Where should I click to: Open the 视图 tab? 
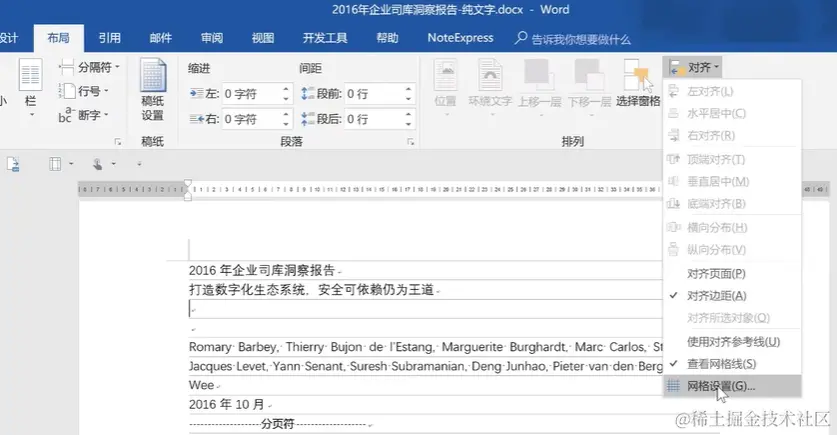click(x=263, y=38)
